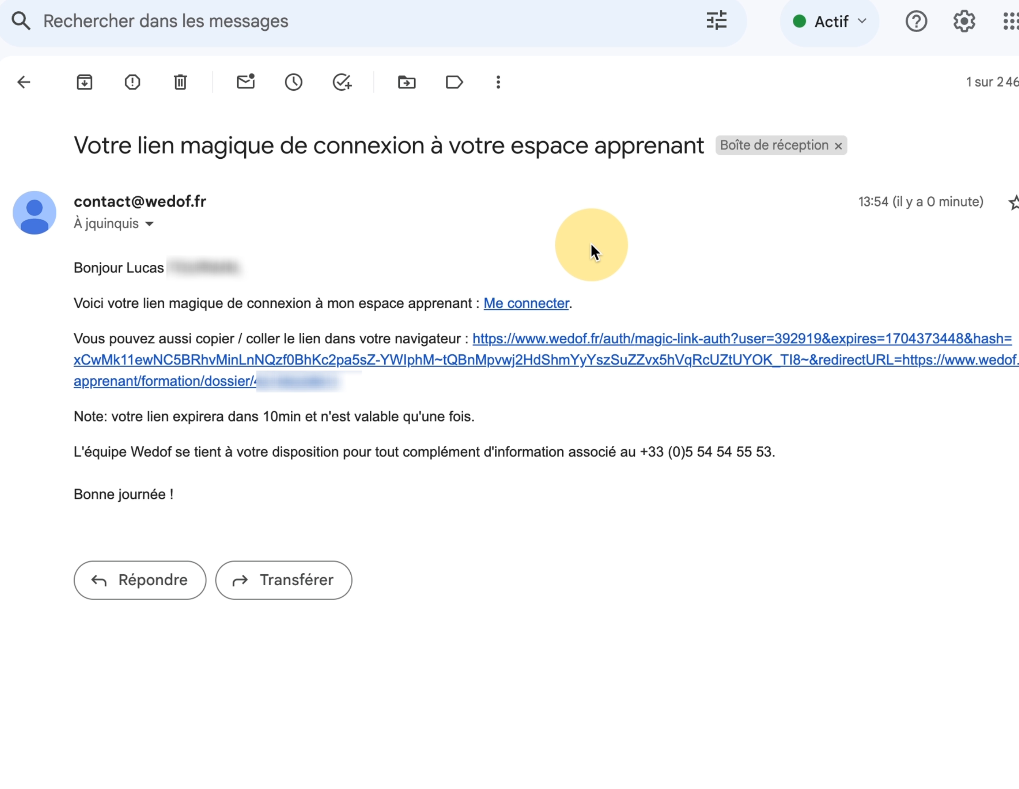Image resolution: width=1019 pixels, height=789 pixels.
Task: Mark message as unread
Action: tap(245, 82)
